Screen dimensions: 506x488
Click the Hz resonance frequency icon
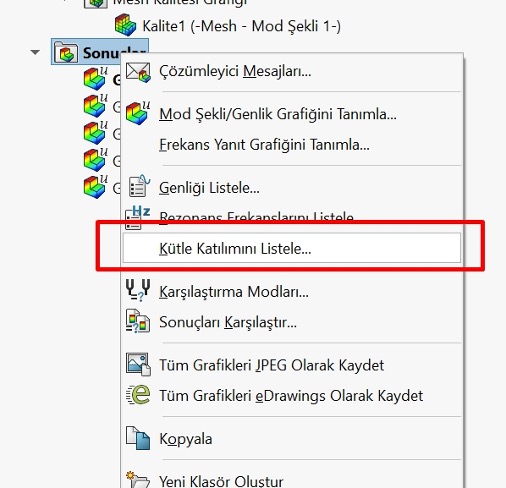click(137, 217)
